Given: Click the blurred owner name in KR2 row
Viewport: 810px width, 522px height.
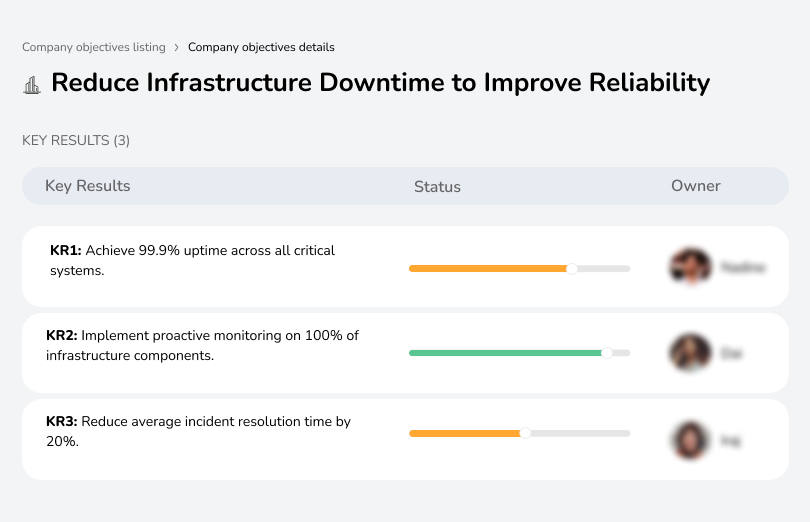Looking at the screenshot, I should pos(731,354).
